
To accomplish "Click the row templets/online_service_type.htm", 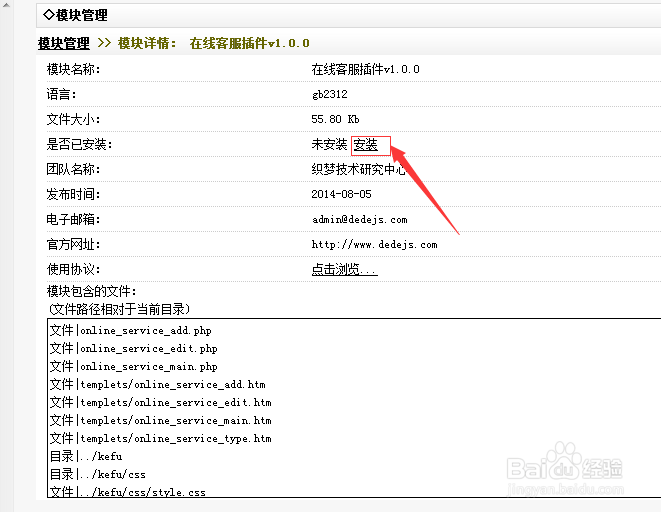I will point(161,438).
